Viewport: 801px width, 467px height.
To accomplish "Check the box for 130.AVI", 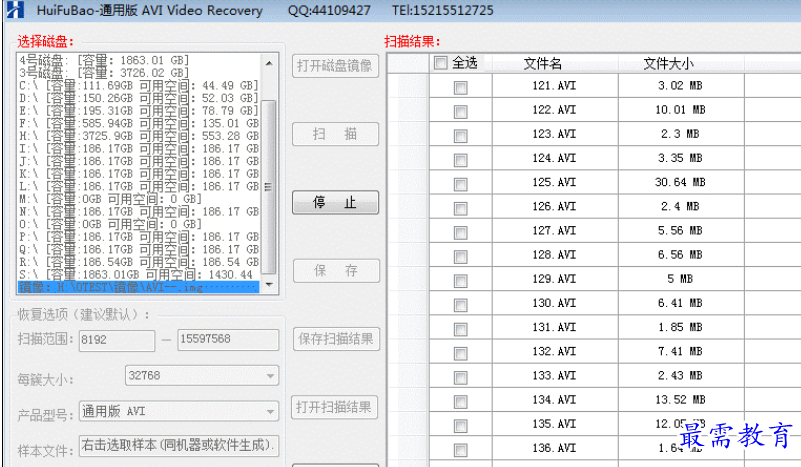I will point(460,306).
